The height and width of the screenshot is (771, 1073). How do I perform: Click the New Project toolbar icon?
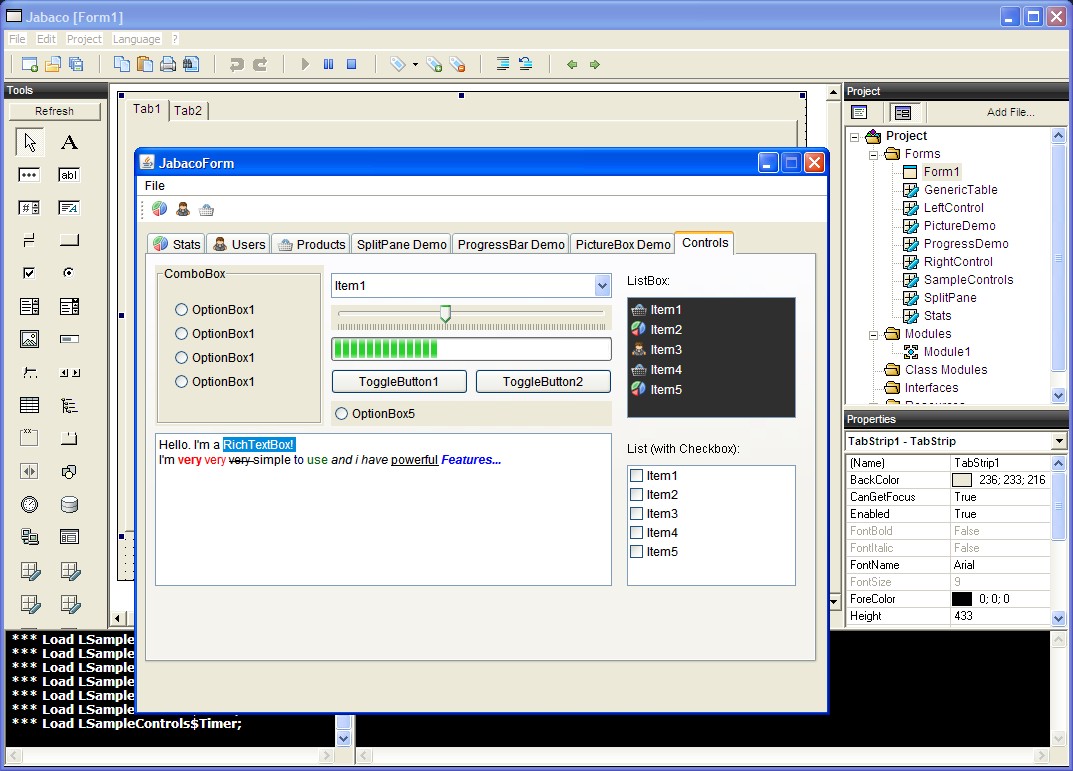(29, 64)
